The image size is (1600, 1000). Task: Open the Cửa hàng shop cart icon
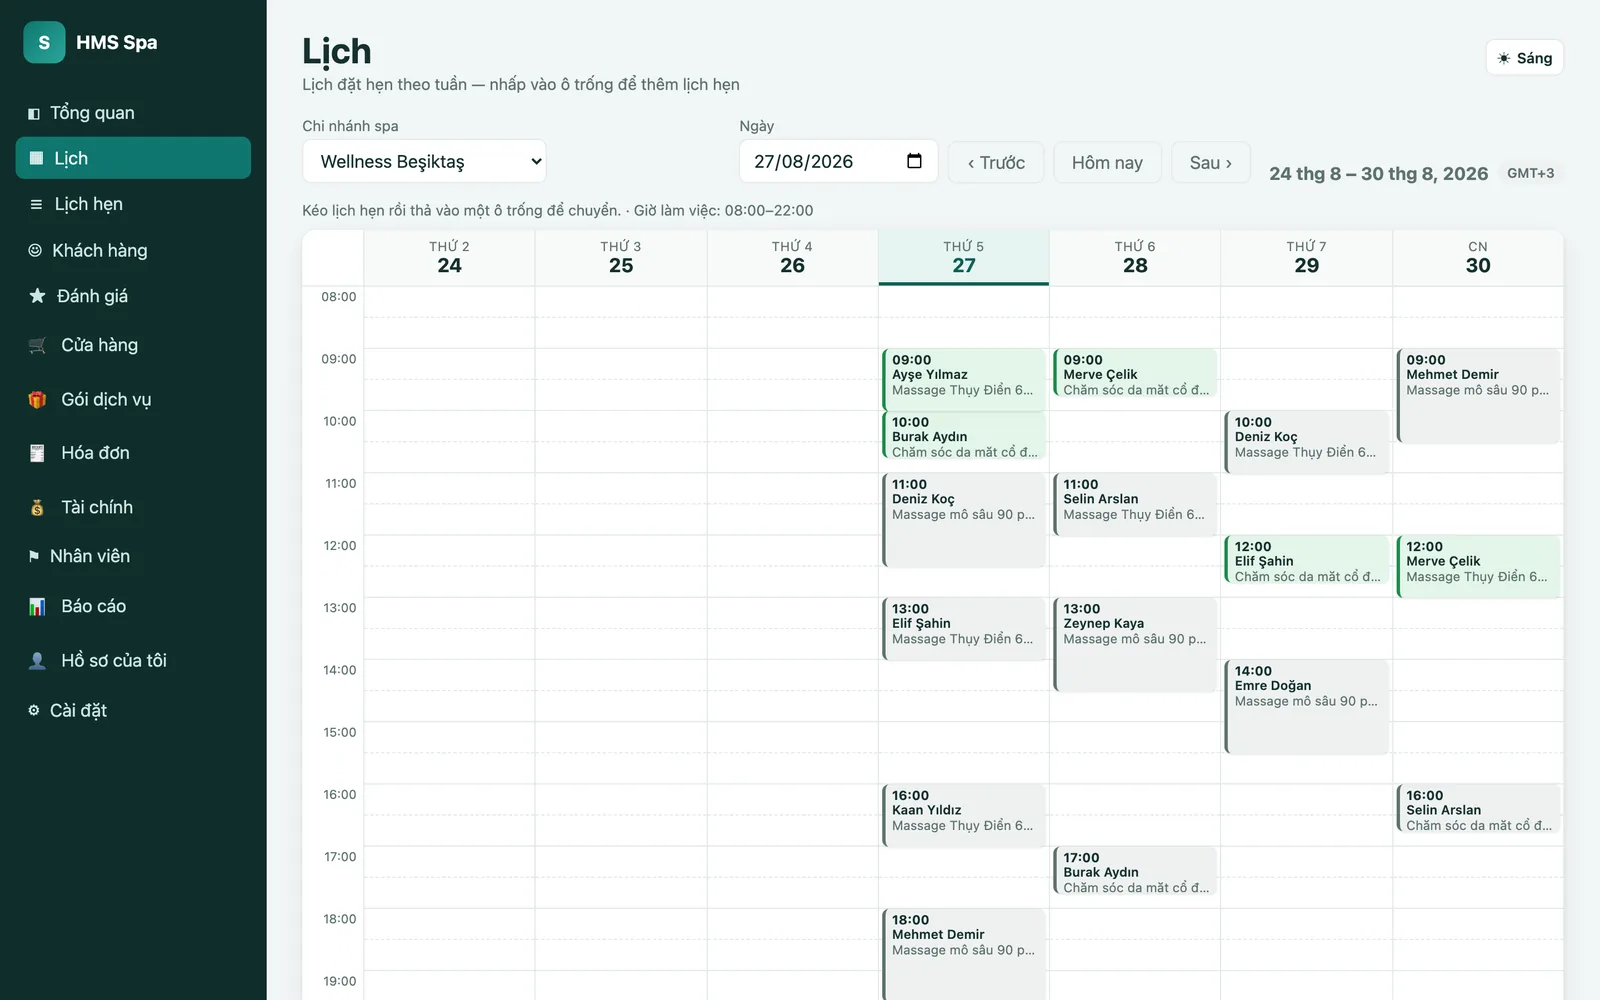coord(37,346)
